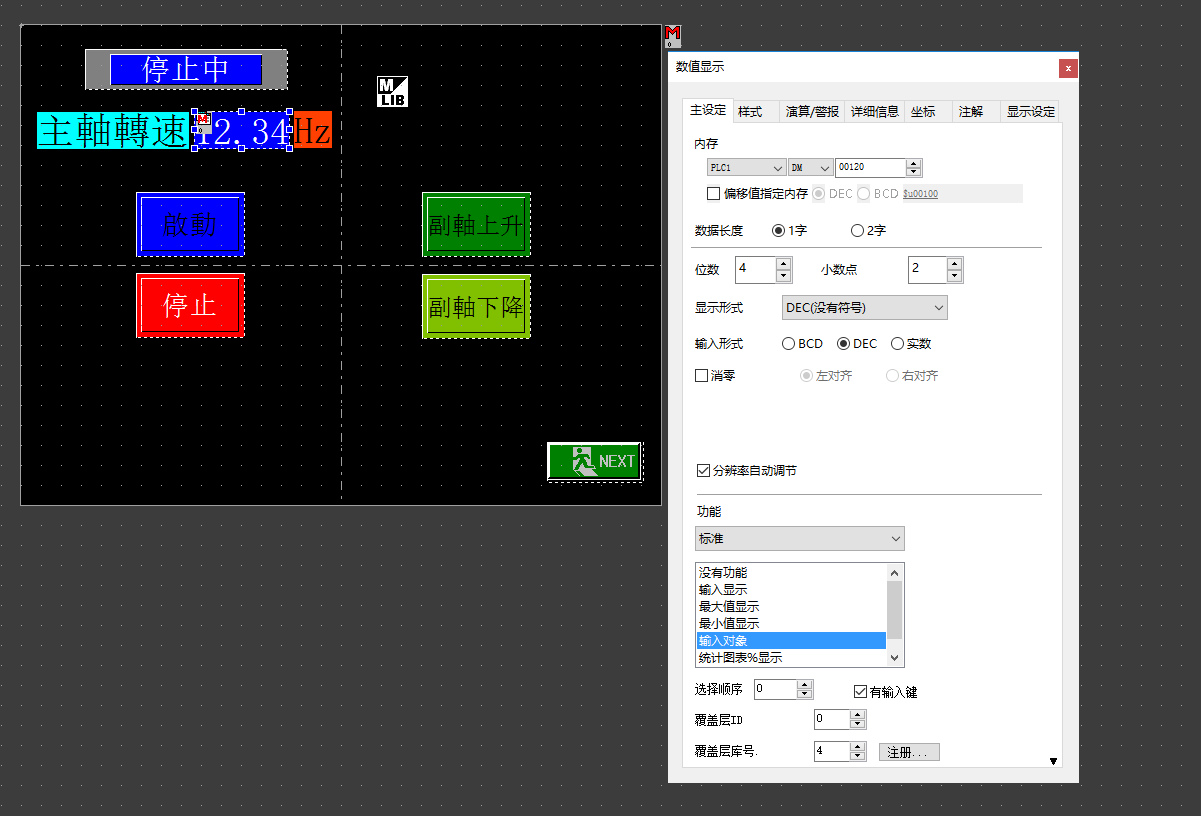Switch to the 样式 tab
The height and width of the screenshot is (816, 1201).
point(750,112)
